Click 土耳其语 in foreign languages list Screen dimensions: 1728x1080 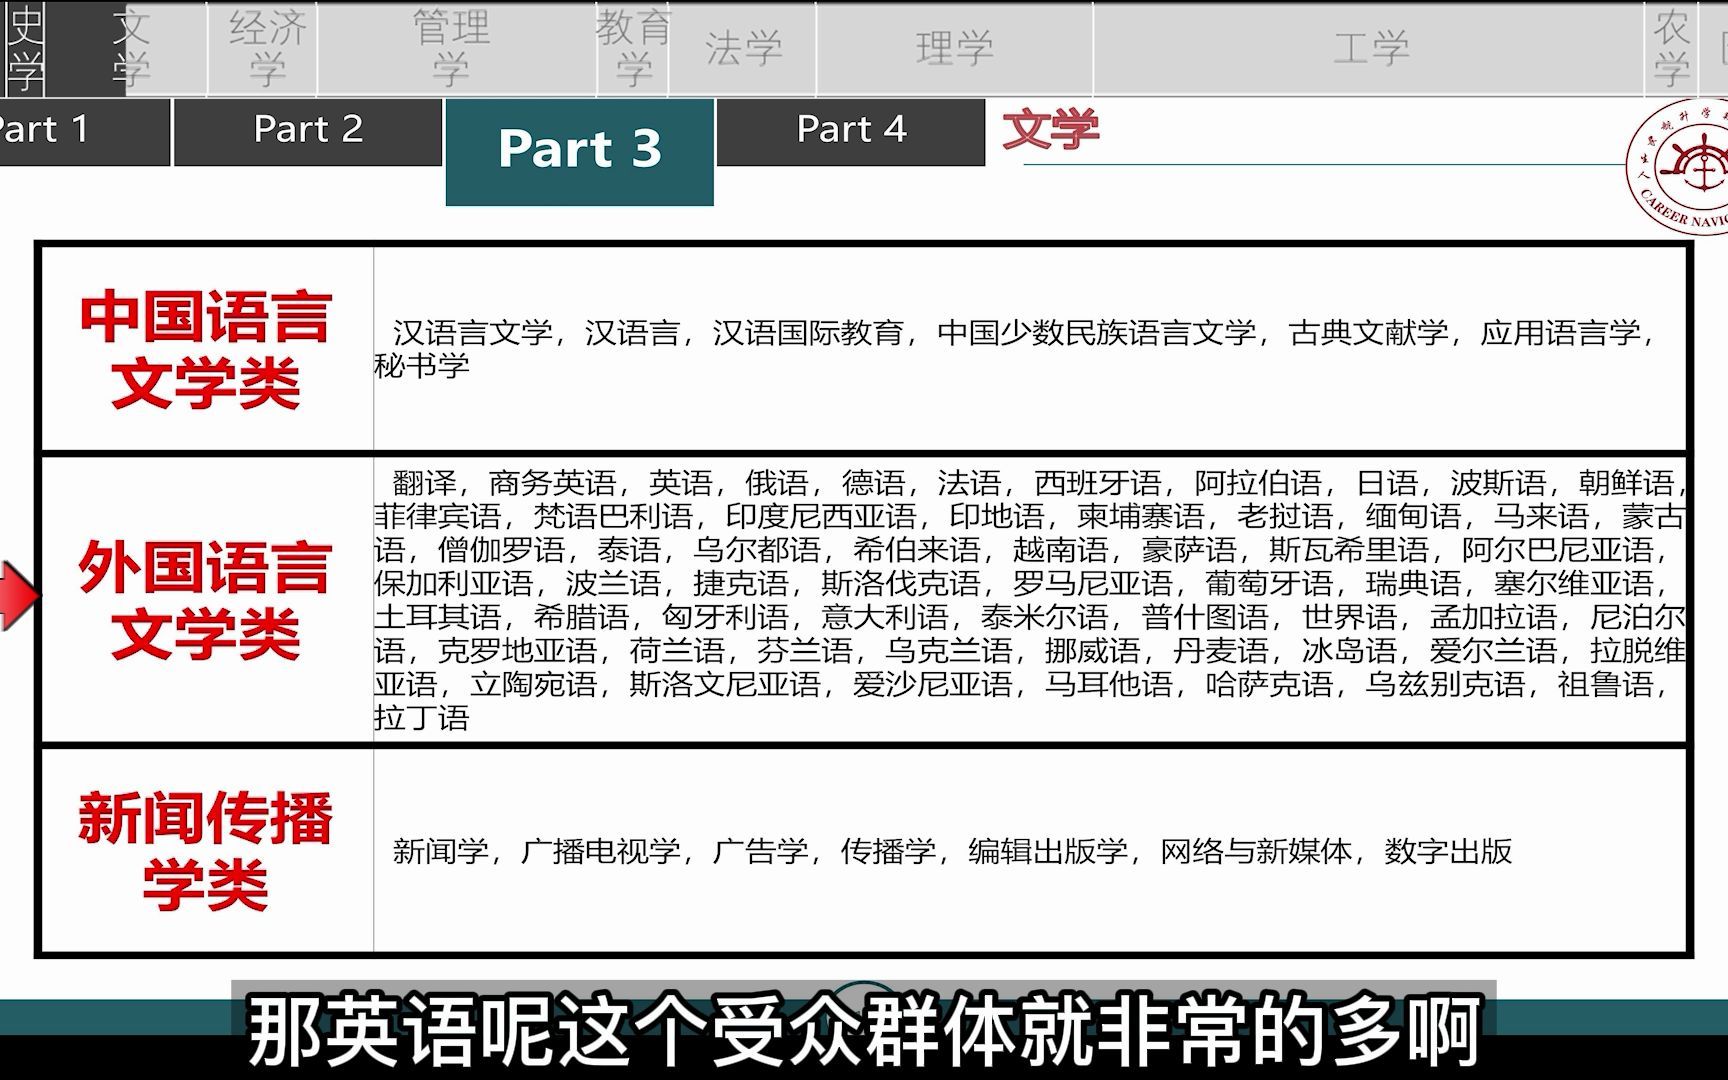coord(438,617)
